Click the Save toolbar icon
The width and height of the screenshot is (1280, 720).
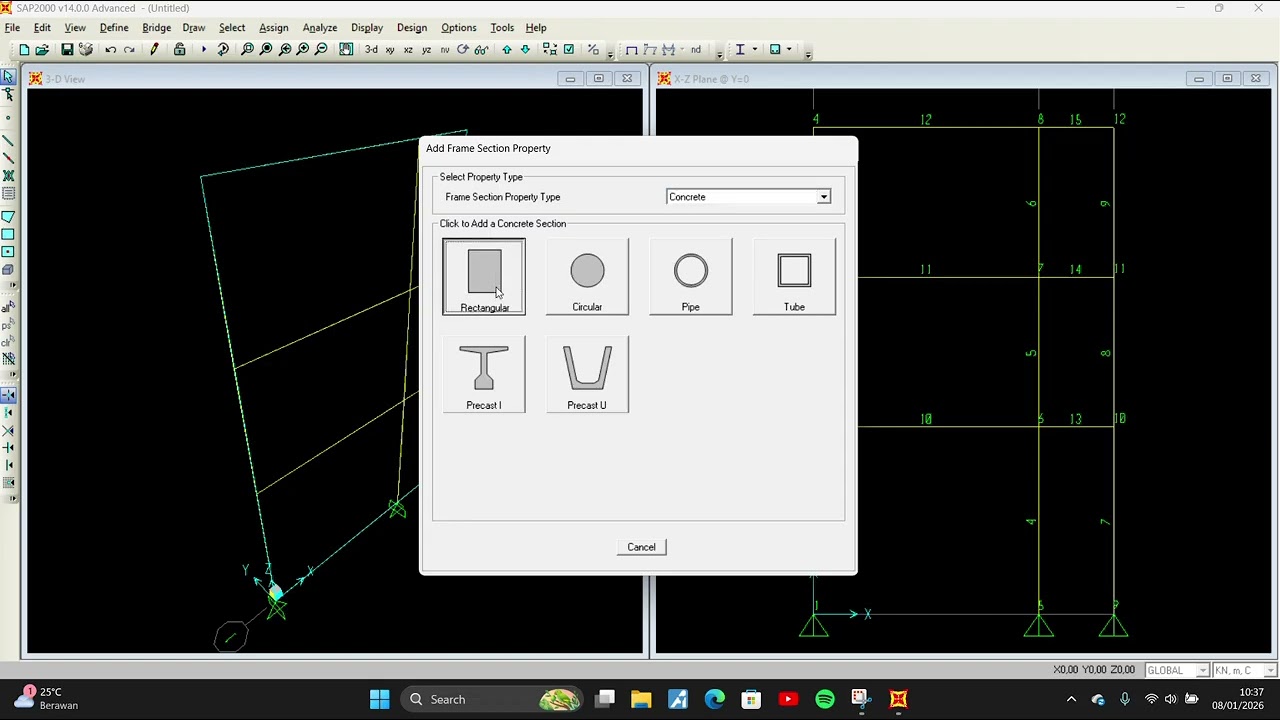pyautogui.click(x=66, y=49)
